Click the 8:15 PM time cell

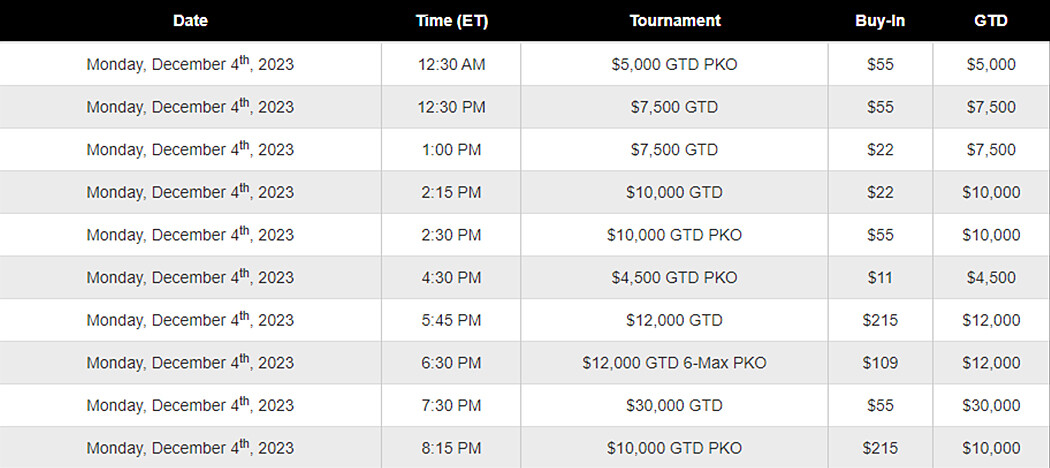pos(451,448)
